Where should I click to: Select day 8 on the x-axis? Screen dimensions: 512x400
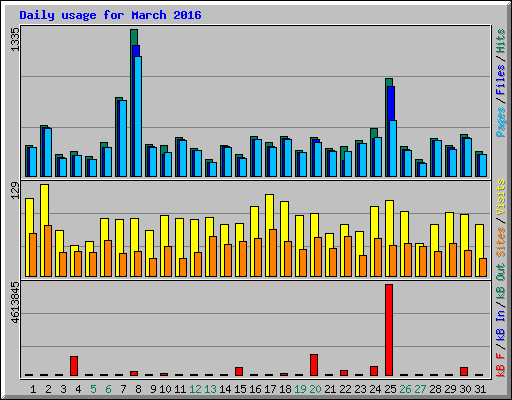pyautogui.click(x=138, y=389)
